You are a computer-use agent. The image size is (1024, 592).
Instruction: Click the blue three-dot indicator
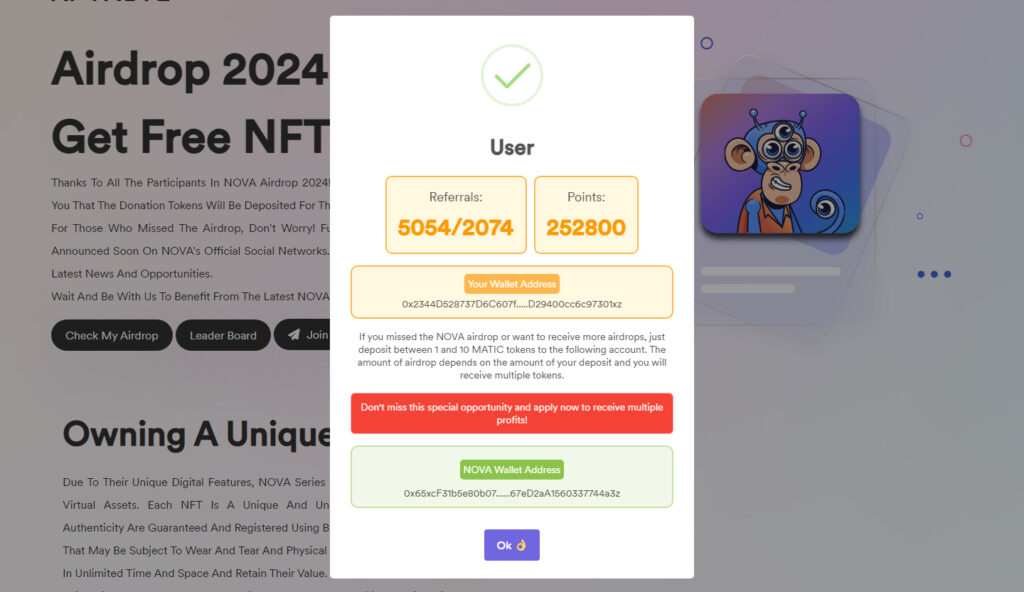pos(933,274)
